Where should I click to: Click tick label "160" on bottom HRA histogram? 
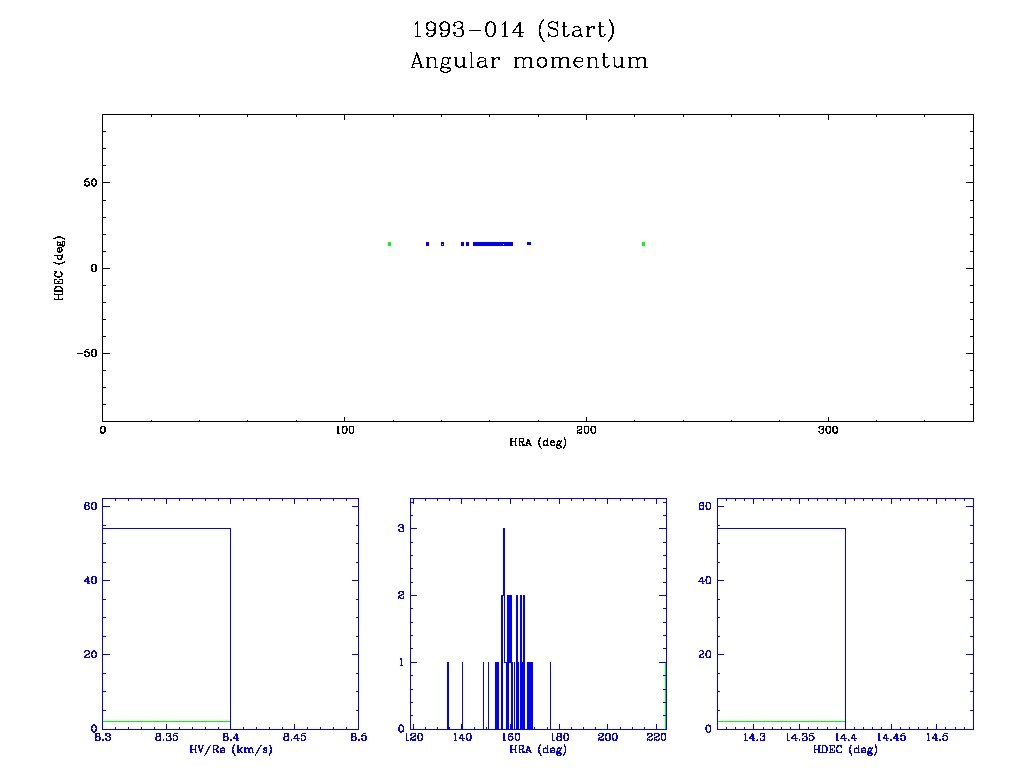[x=511, y=737]
